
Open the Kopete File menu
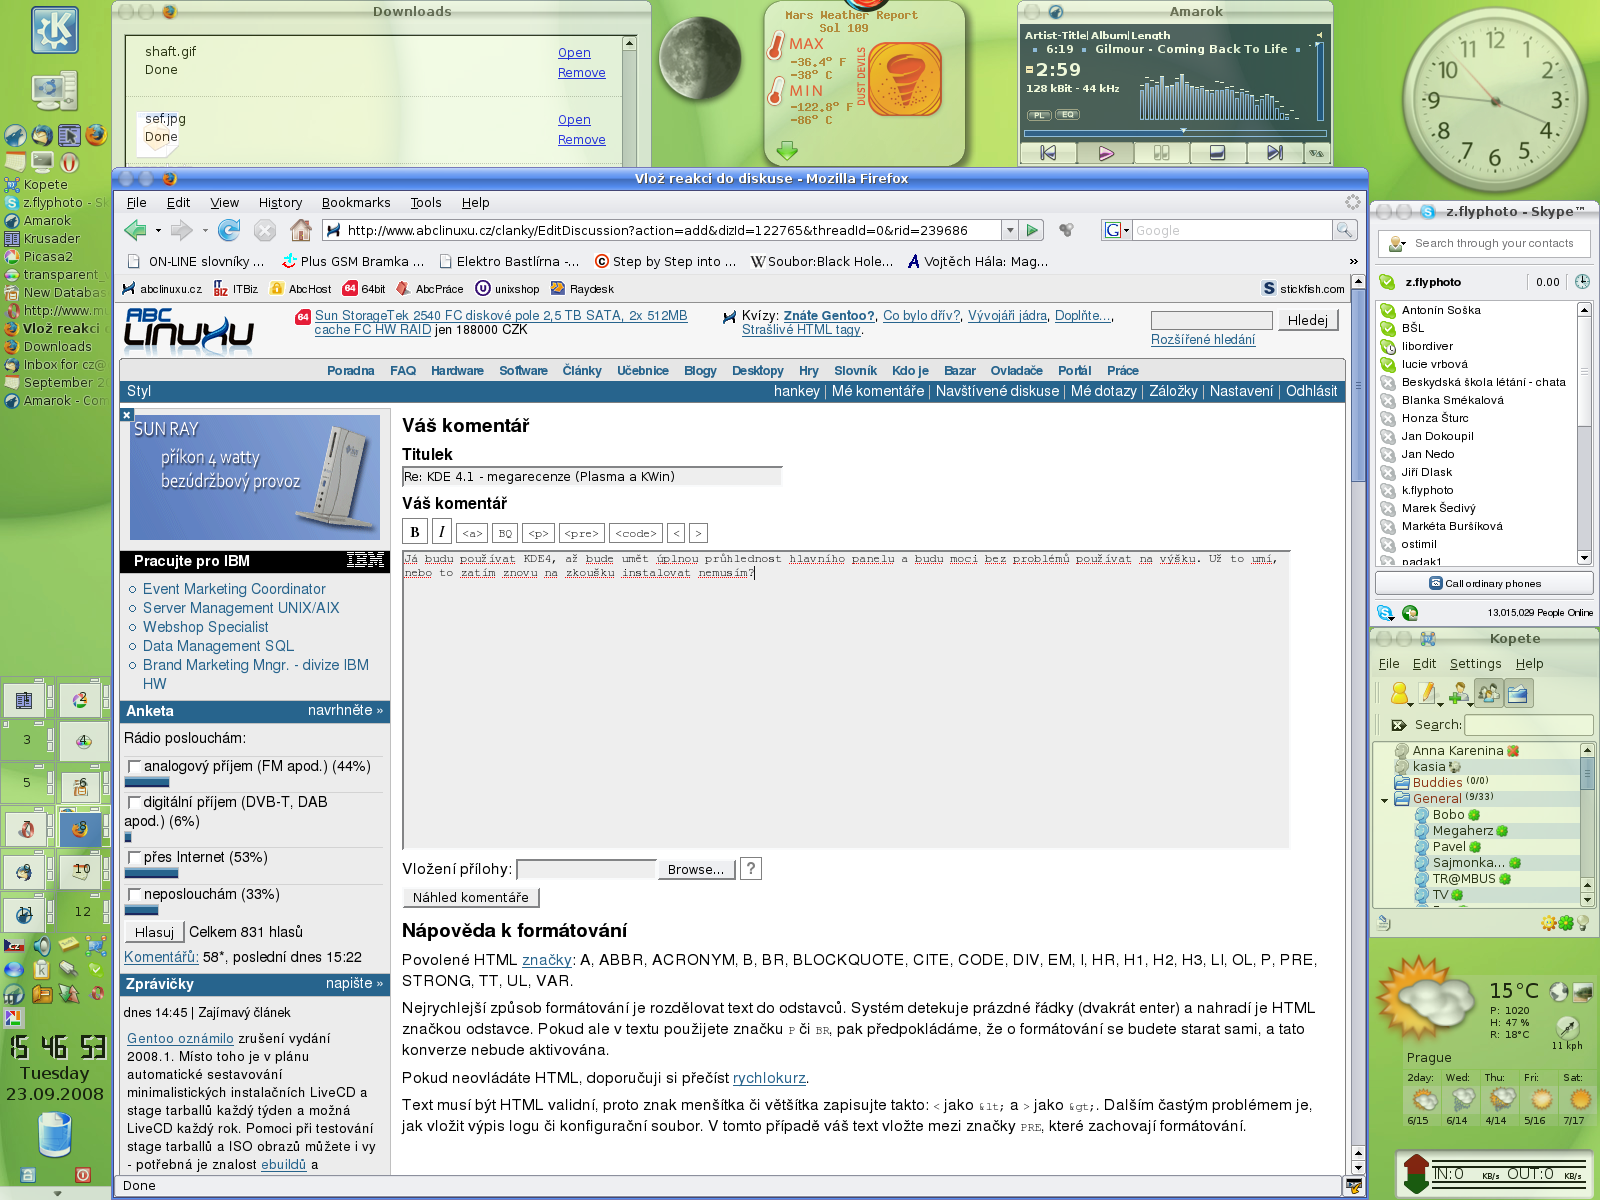[1389, 664]
